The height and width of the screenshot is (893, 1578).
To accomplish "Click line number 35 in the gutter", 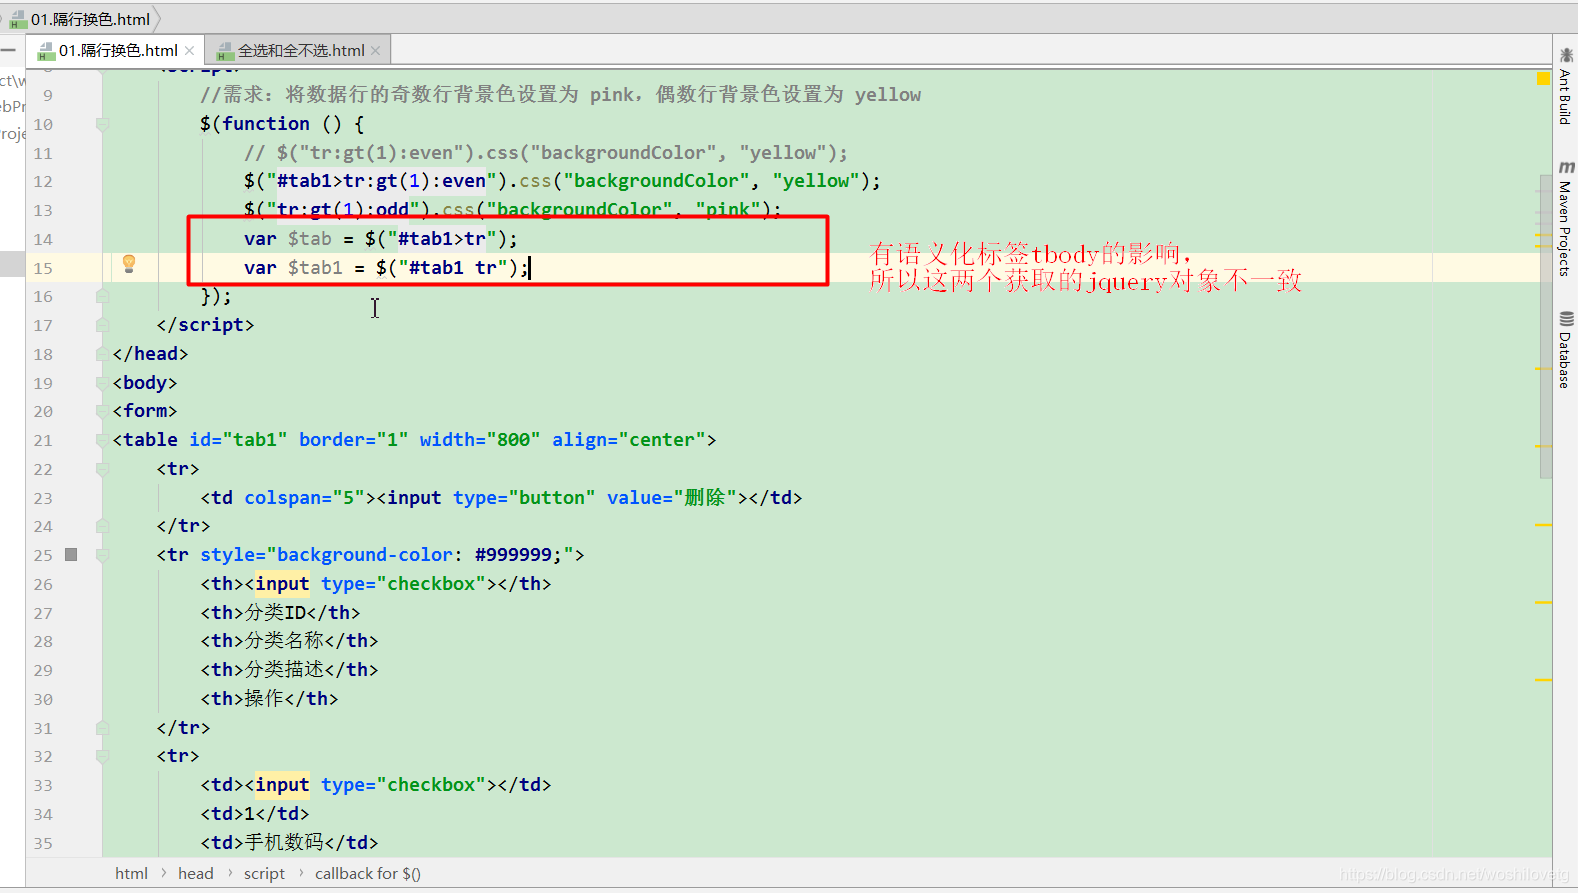I will 43,843.
